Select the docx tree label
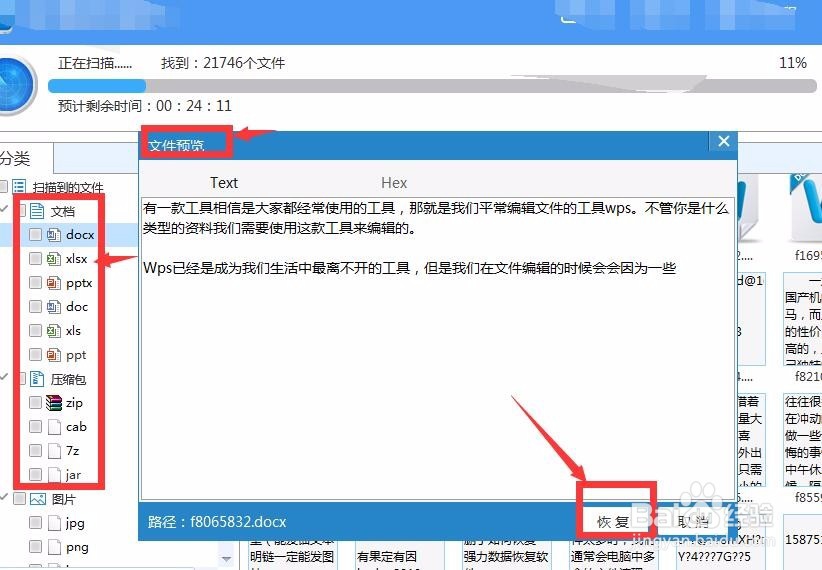The width and height of the screenshot is (822, 570). 80,234
